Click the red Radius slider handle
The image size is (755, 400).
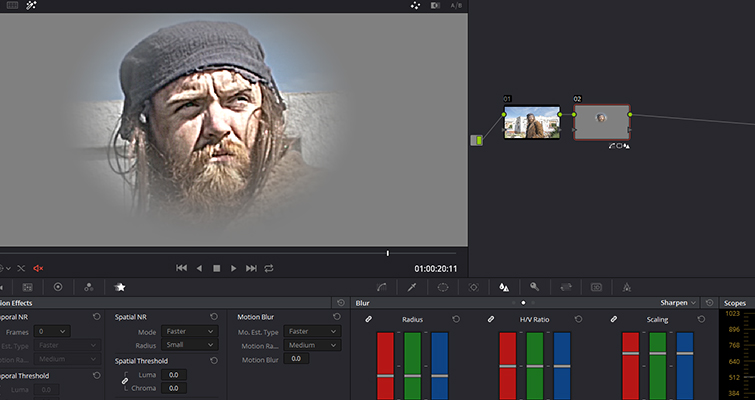coord(385,375)
